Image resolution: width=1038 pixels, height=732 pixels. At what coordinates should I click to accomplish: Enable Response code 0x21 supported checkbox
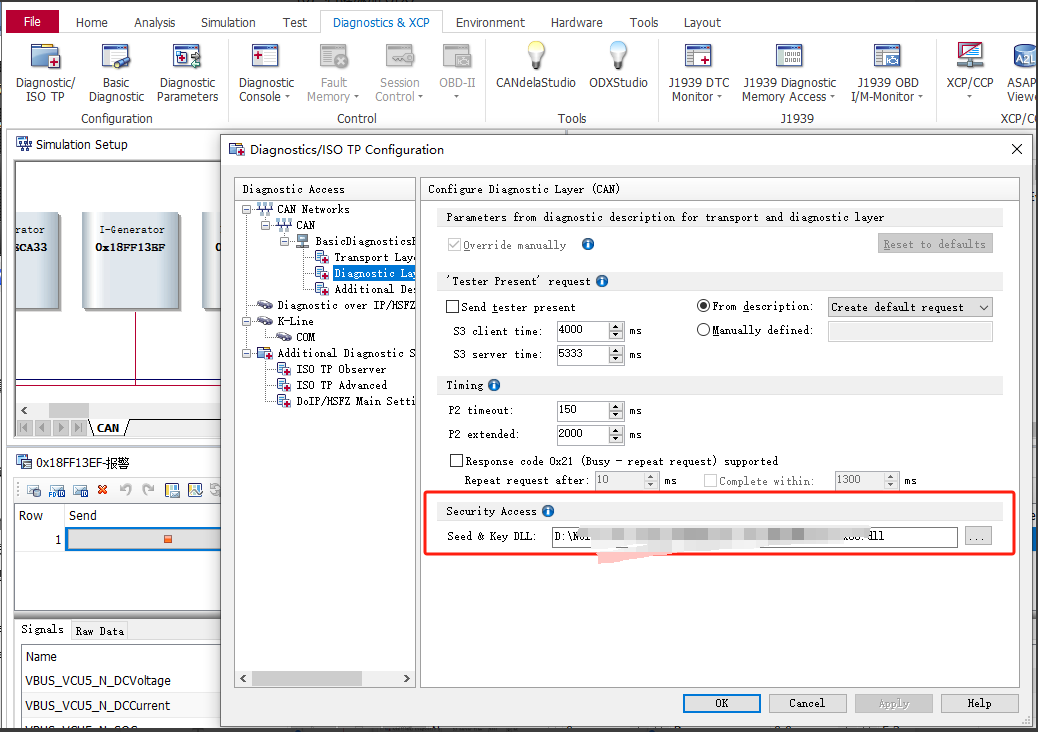point(456,460)
